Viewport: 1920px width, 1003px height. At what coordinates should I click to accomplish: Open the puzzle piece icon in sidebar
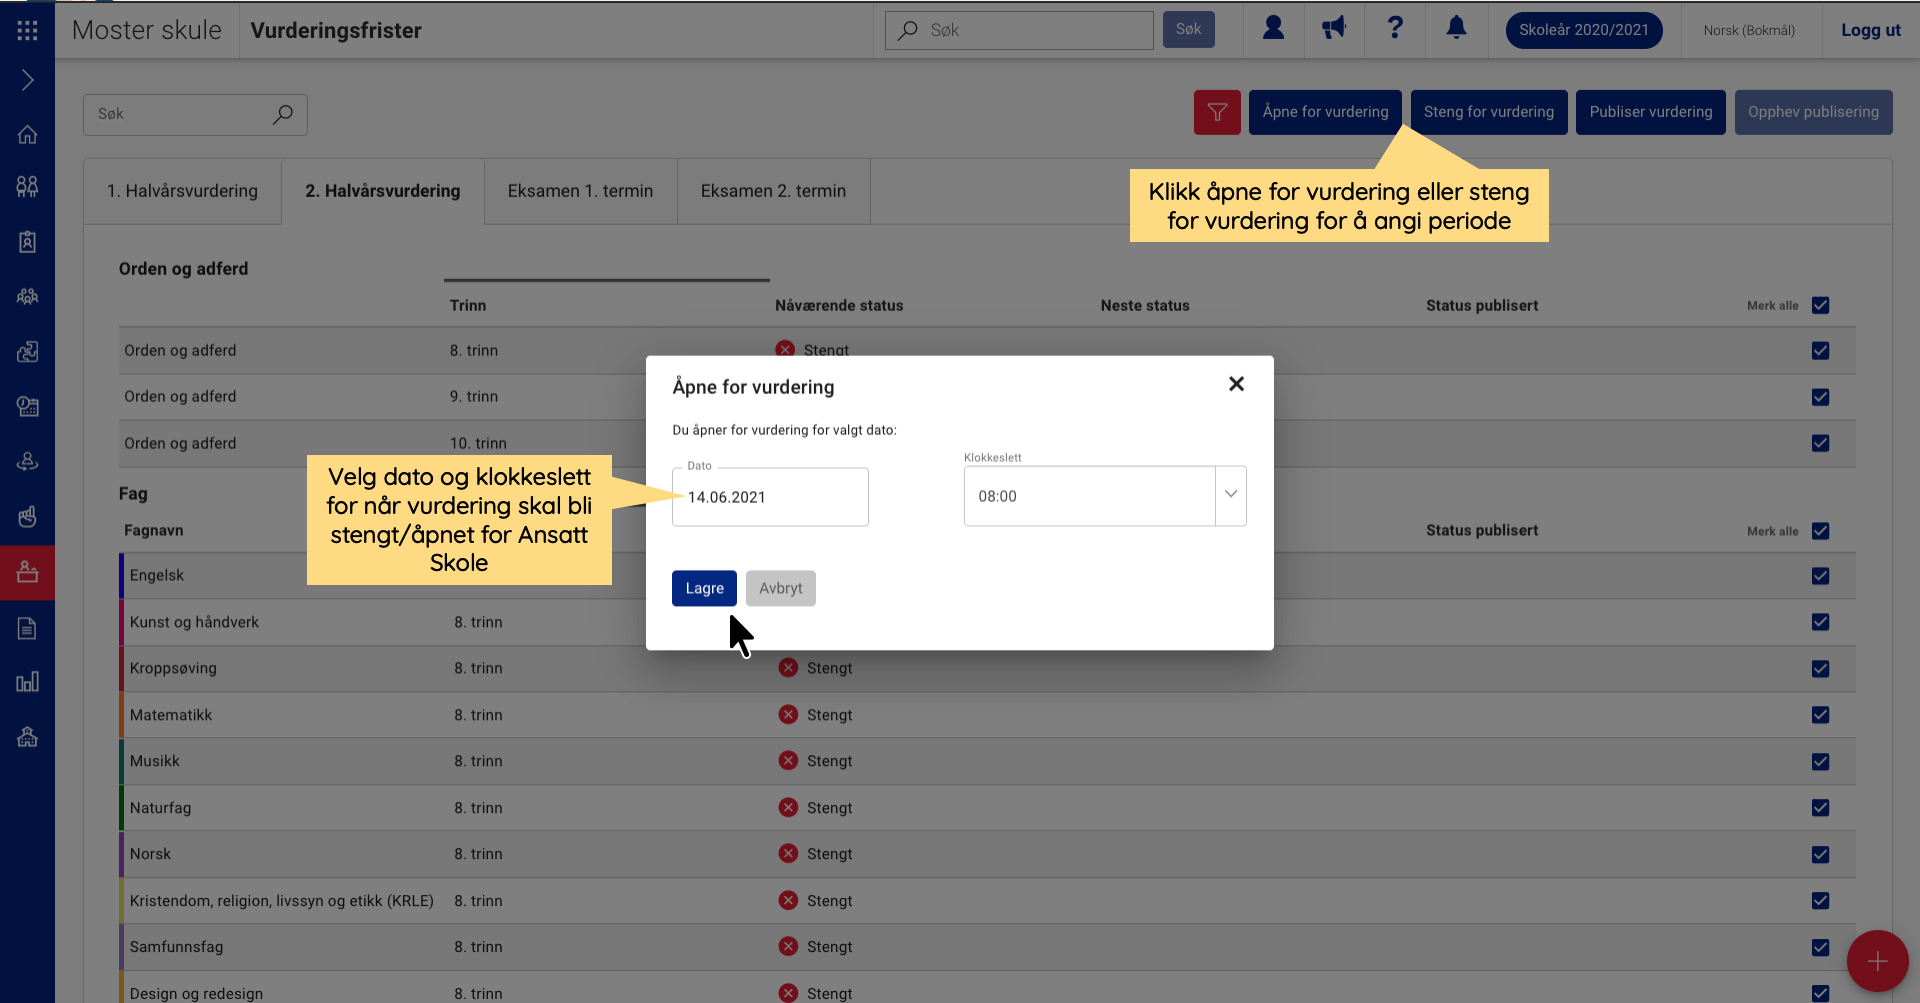(x=27, y=351)
